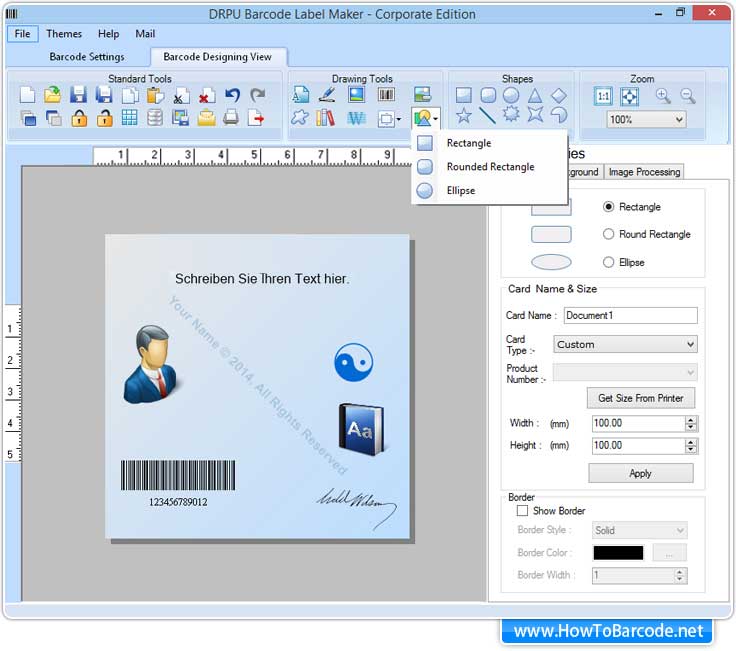
Task: Open the Mail menu
Action: pos(145,34)
